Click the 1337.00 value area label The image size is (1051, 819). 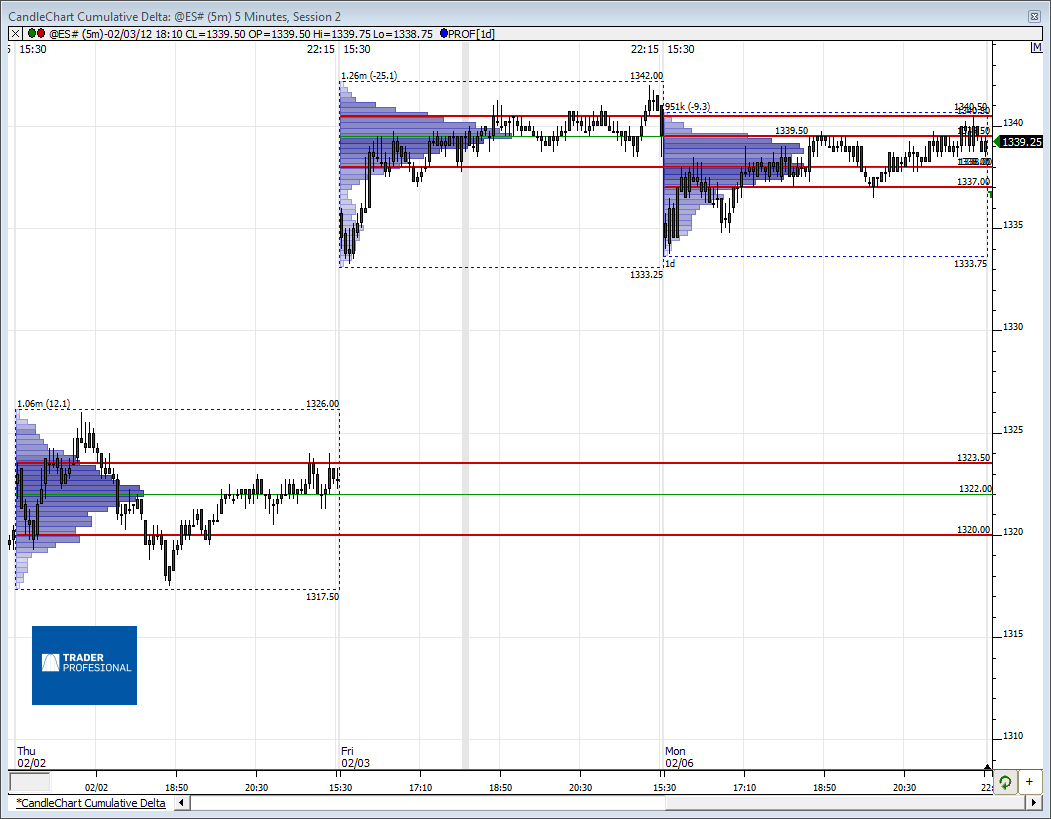tap(973, 182)
